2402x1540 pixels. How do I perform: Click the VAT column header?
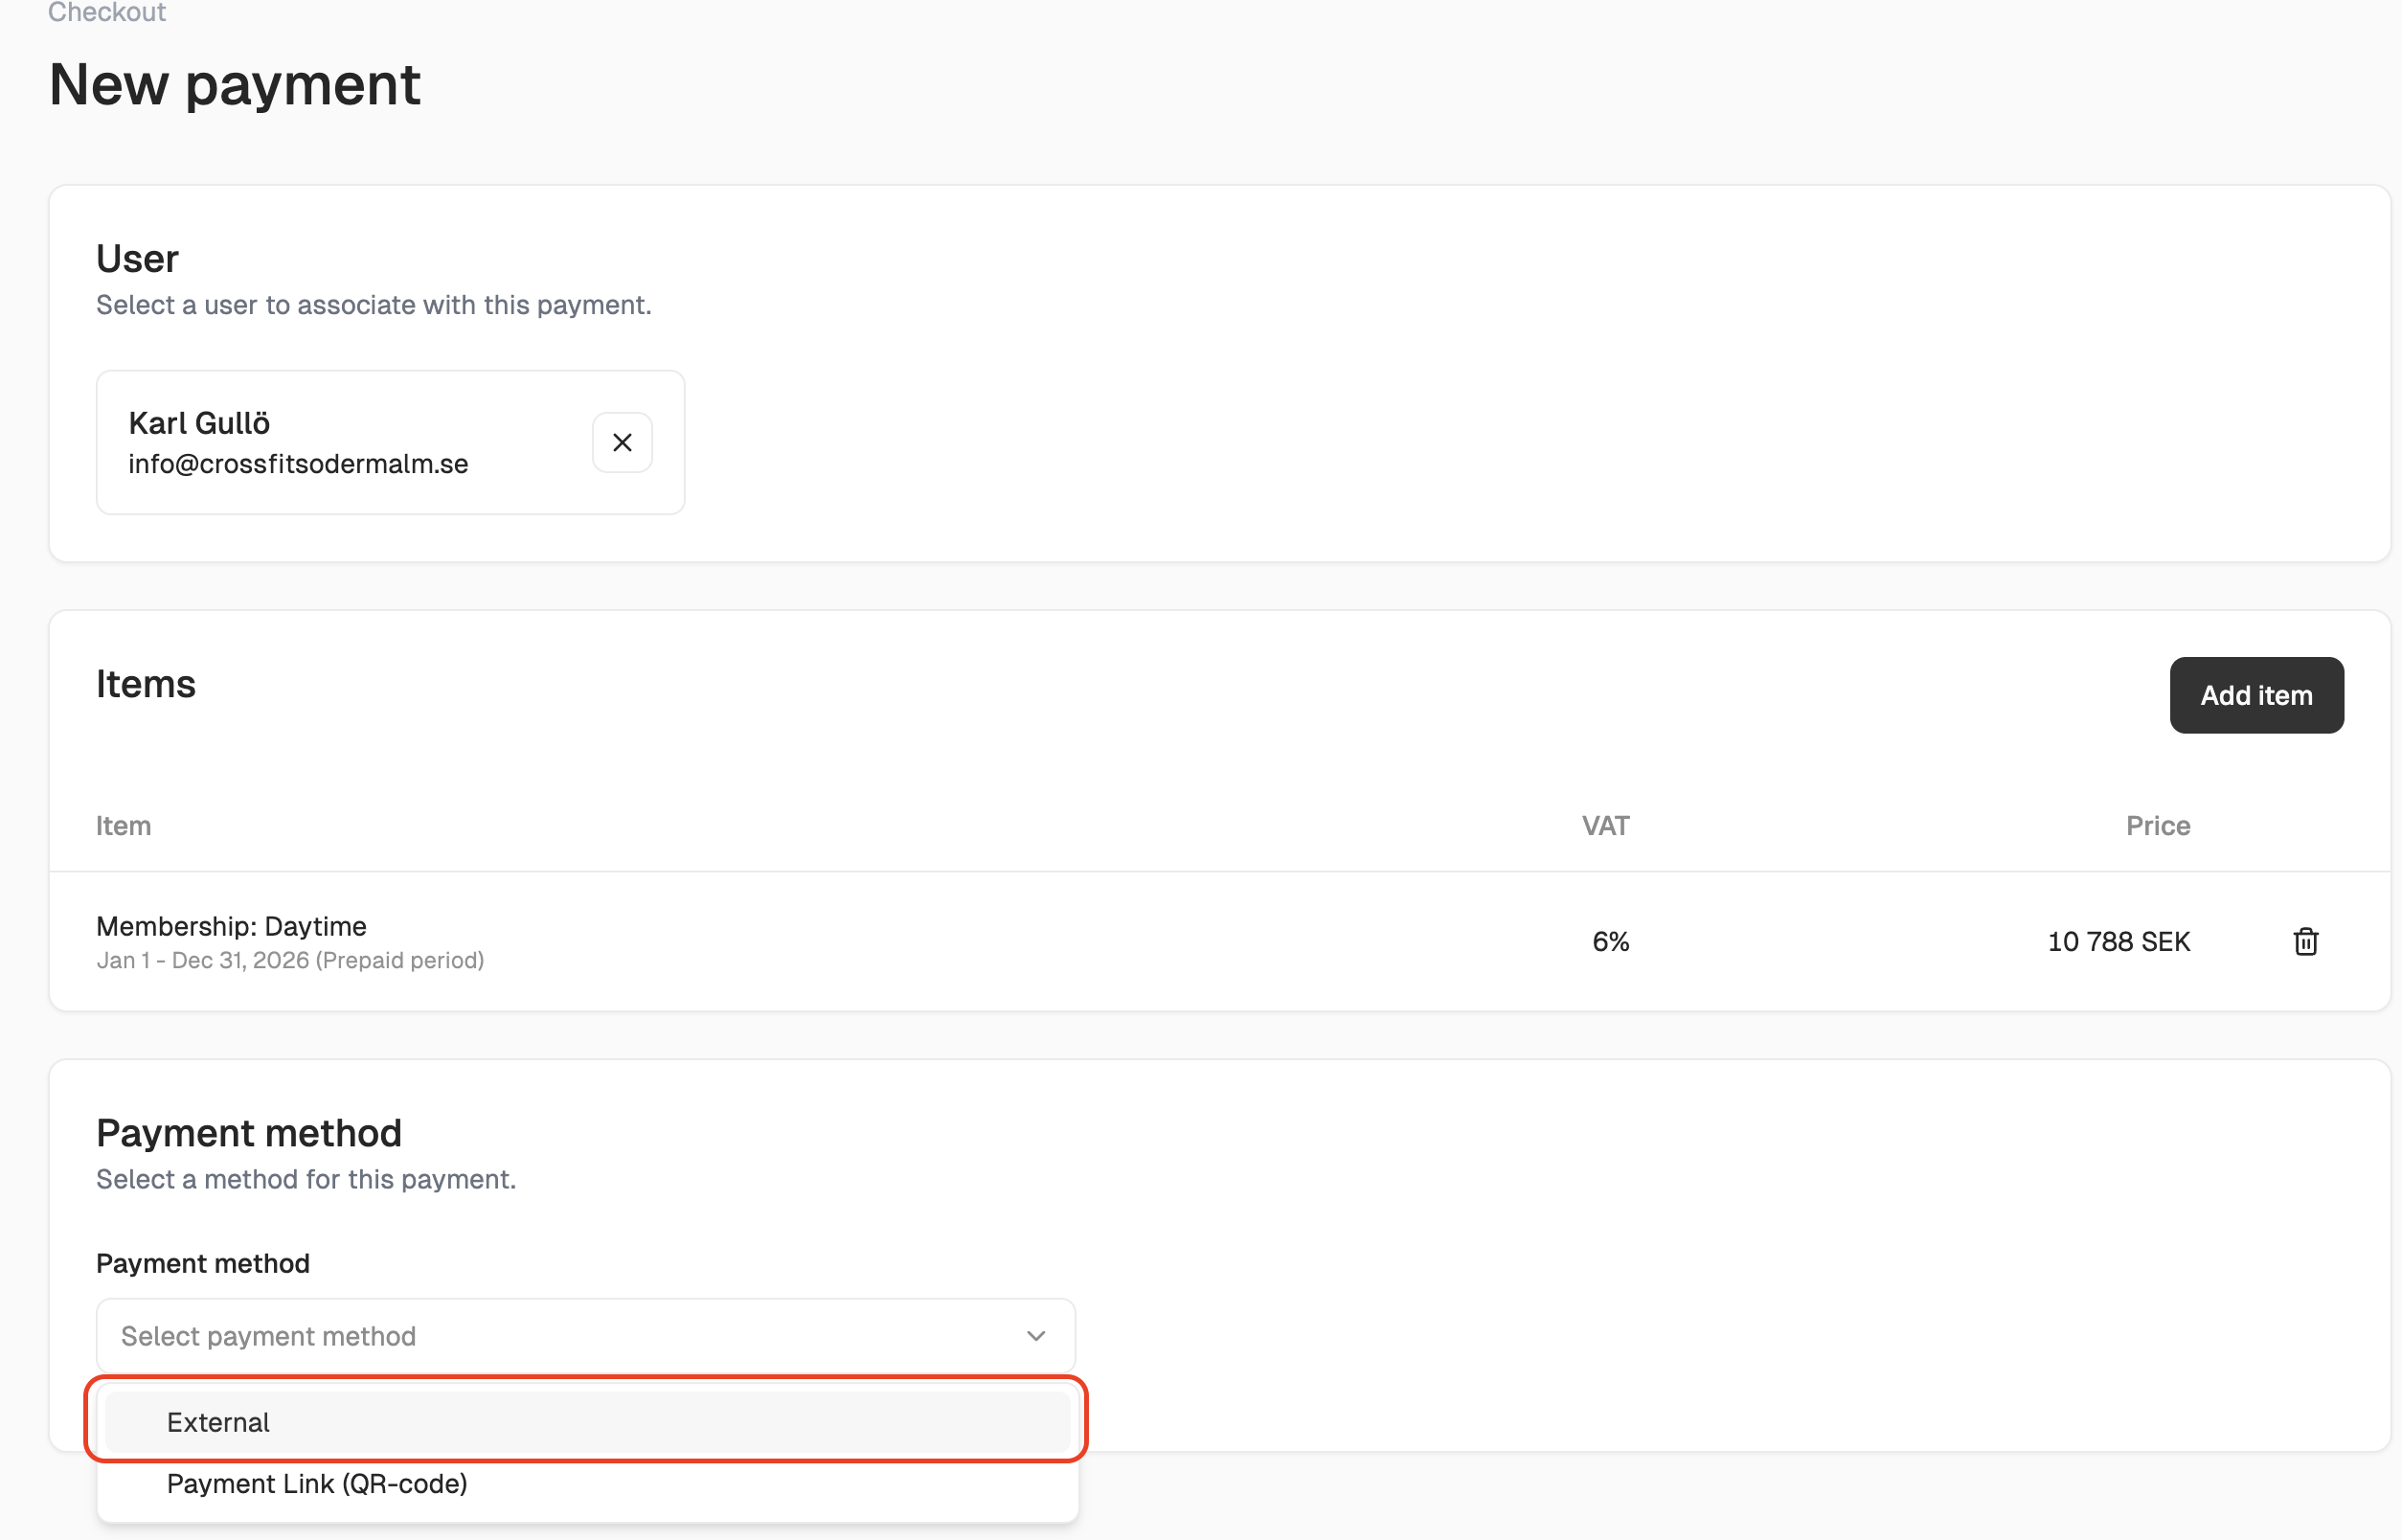click(1605, 826)
